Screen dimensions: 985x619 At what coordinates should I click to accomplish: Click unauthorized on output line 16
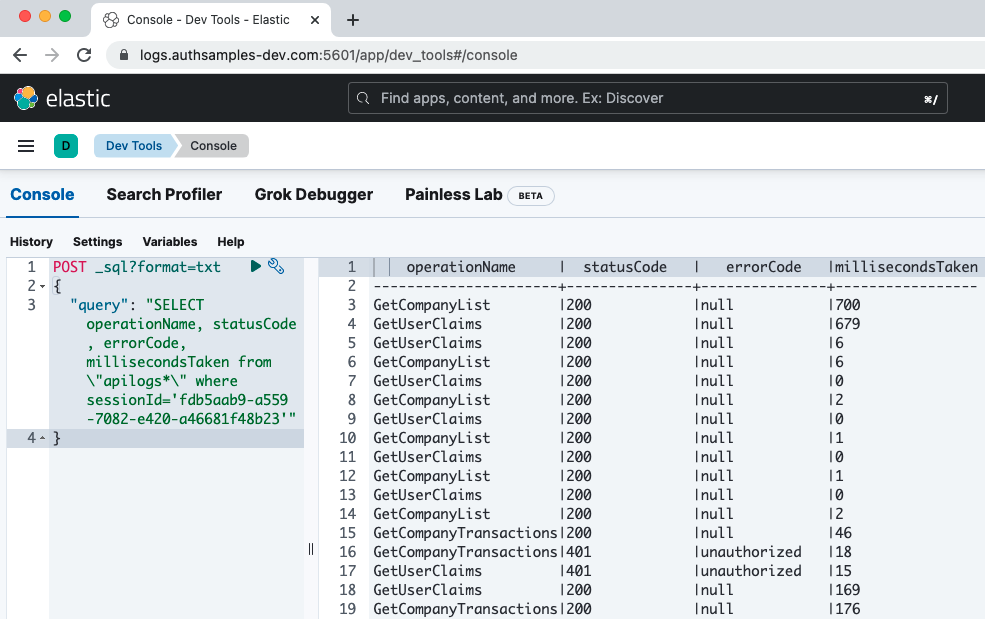pyautogui.click(x=751, y=552)
